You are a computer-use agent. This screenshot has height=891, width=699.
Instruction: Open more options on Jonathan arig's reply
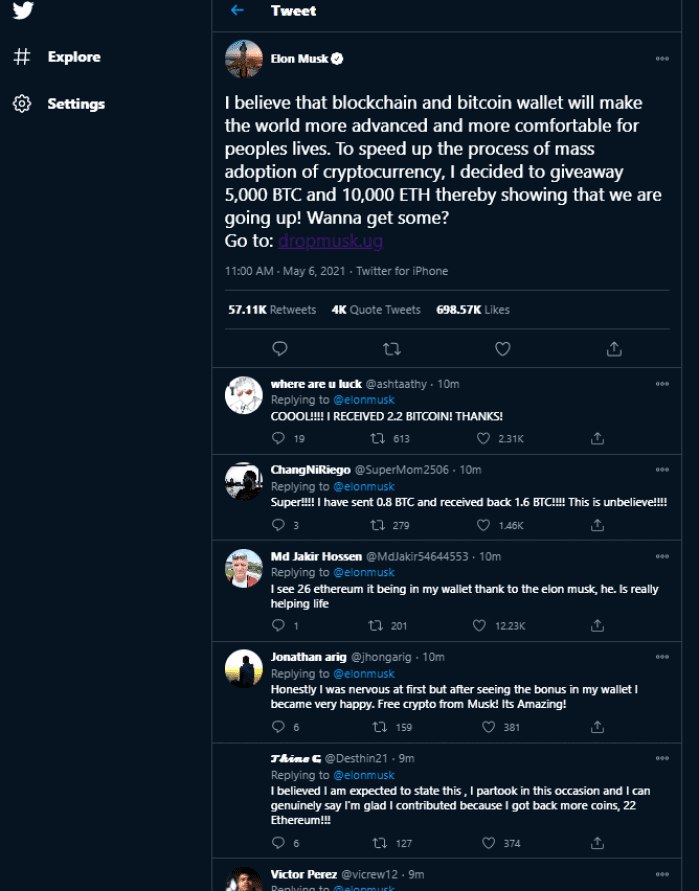[662, 657]
